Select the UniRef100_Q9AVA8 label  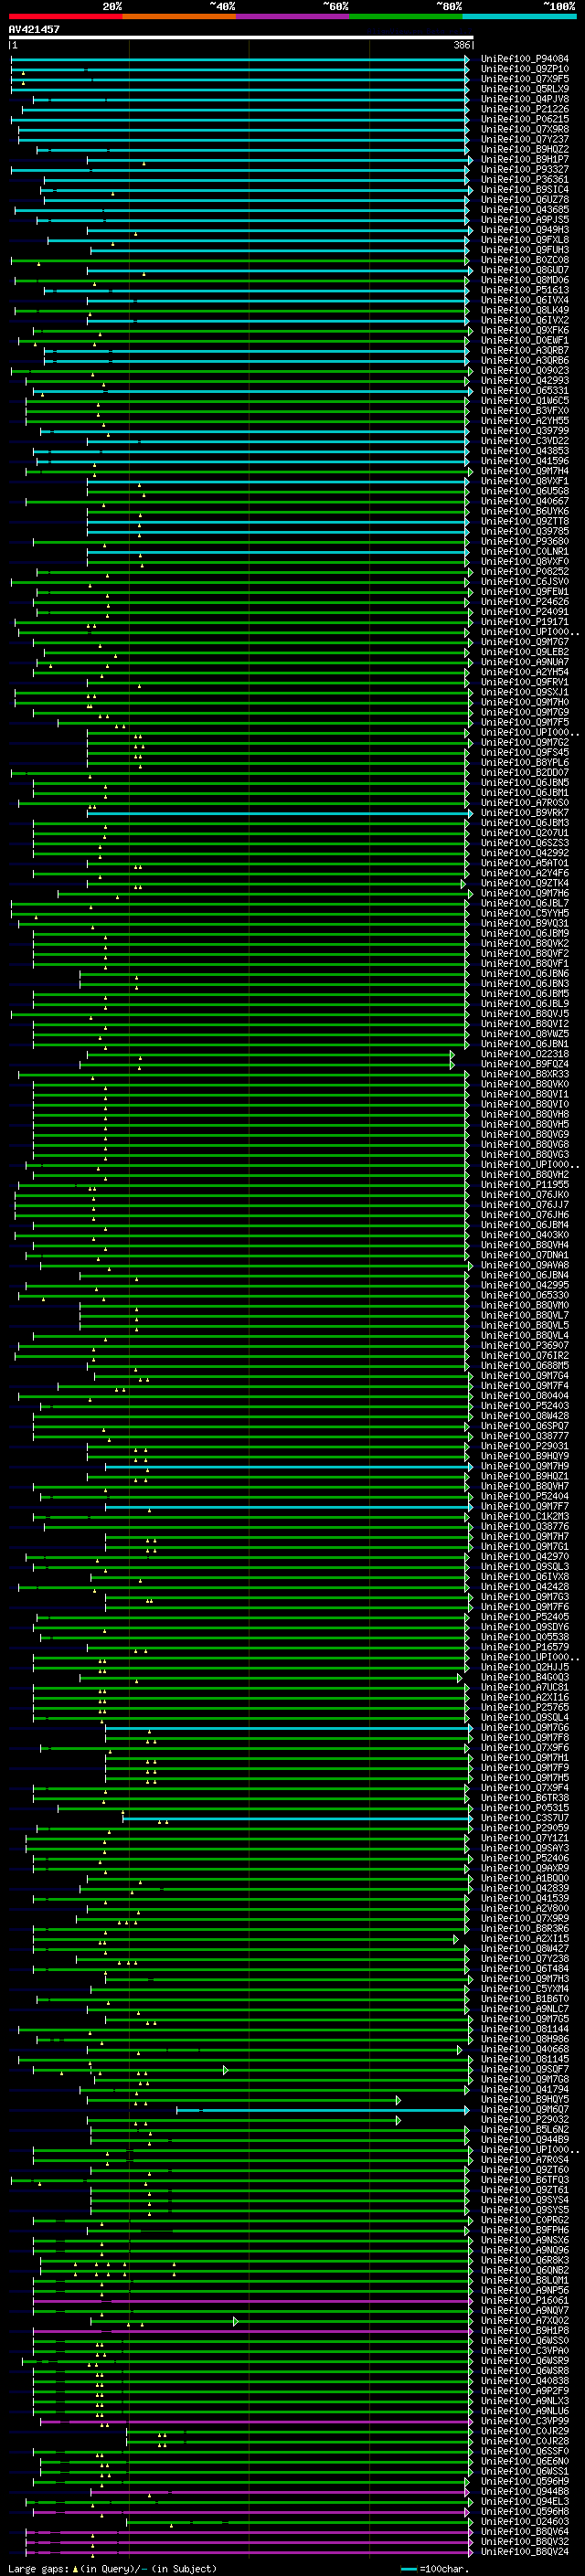tap(525, 1265)
